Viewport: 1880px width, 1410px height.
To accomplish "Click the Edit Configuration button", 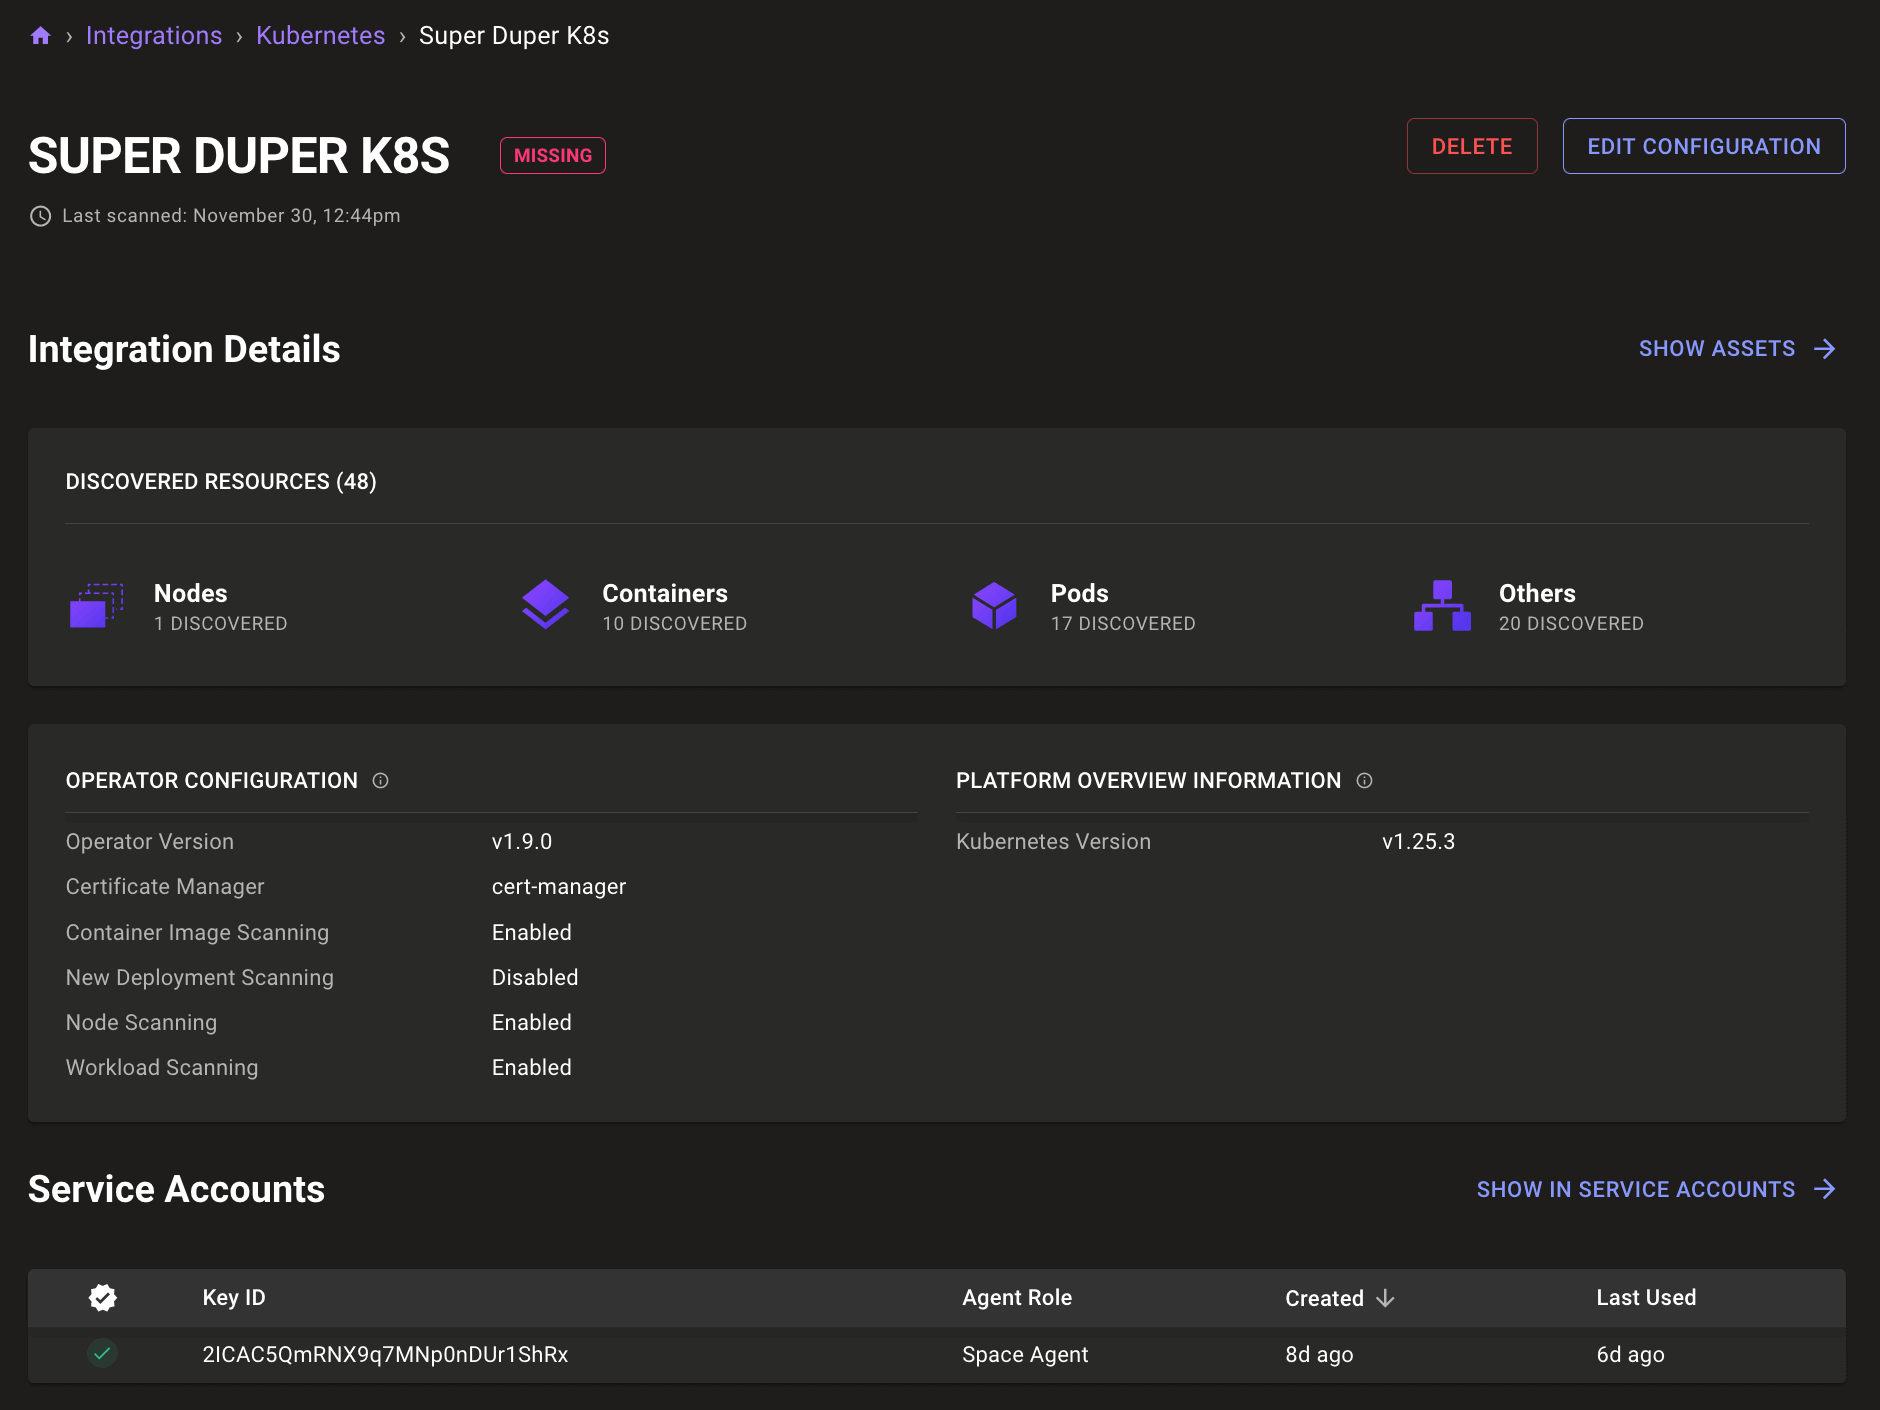I will click(x=1704, y=146).
